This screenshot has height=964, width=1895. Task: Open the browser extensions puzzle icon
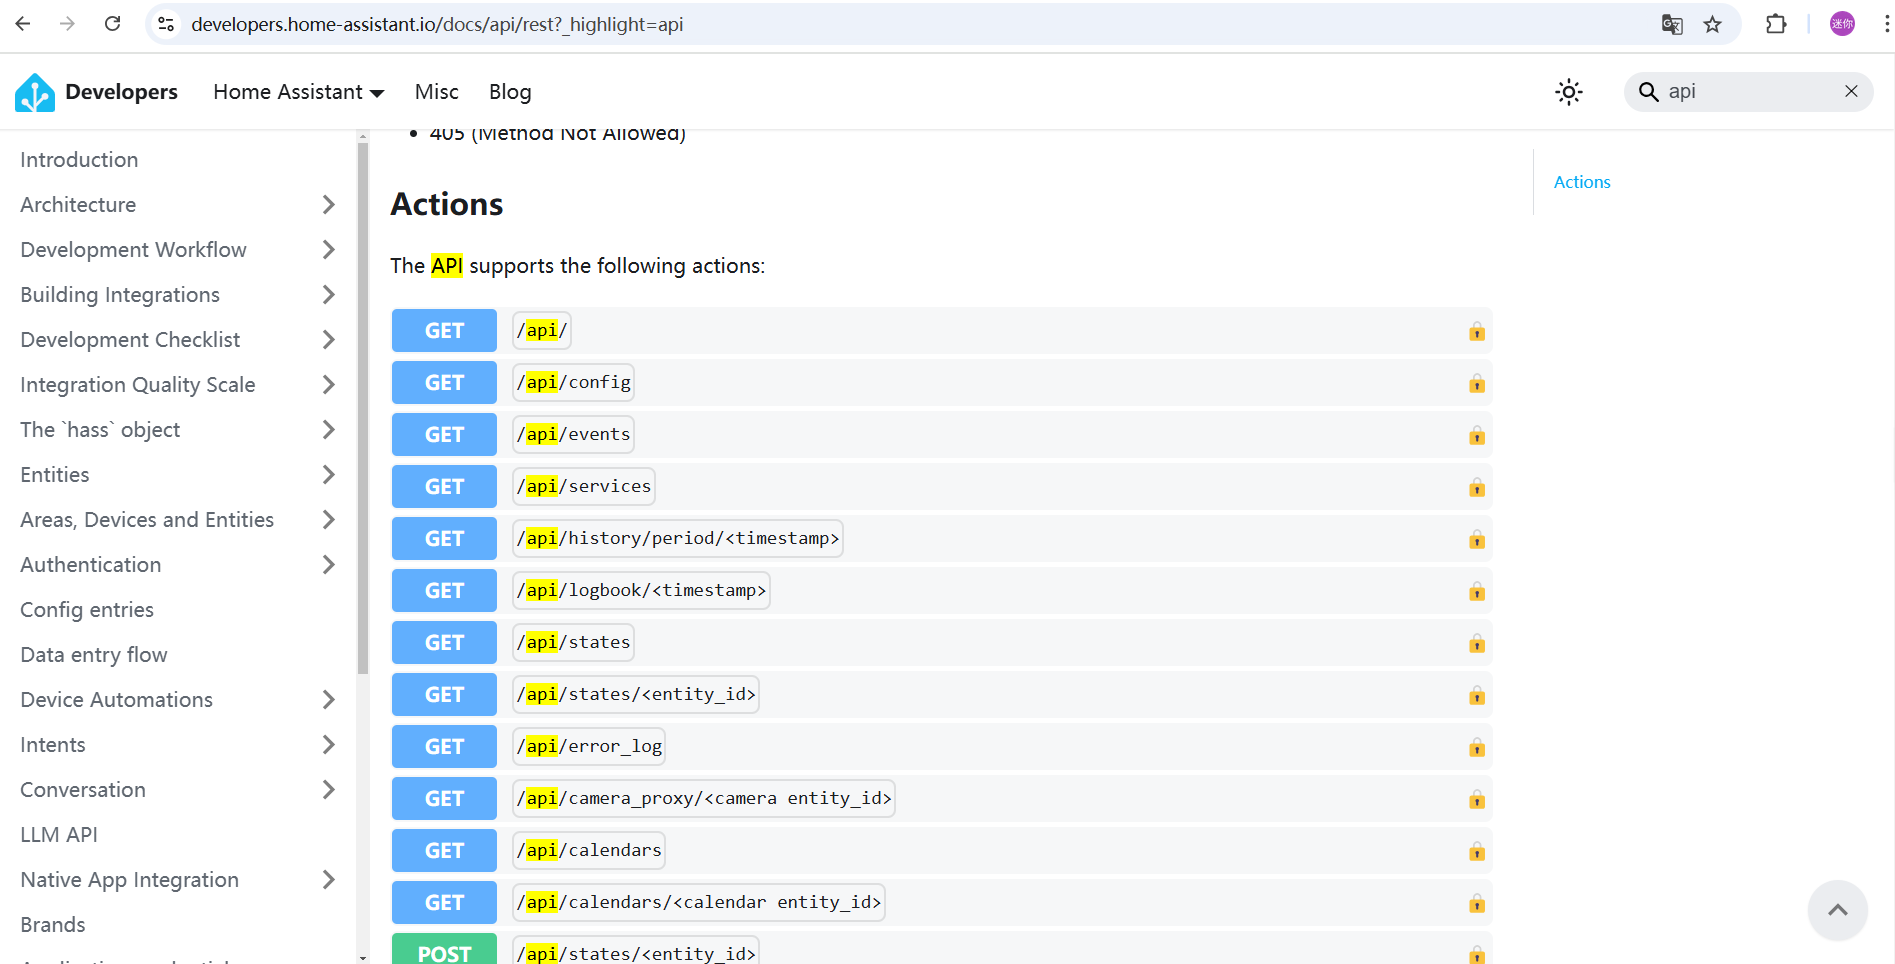pyautogui.click(x=1776, y=24)
